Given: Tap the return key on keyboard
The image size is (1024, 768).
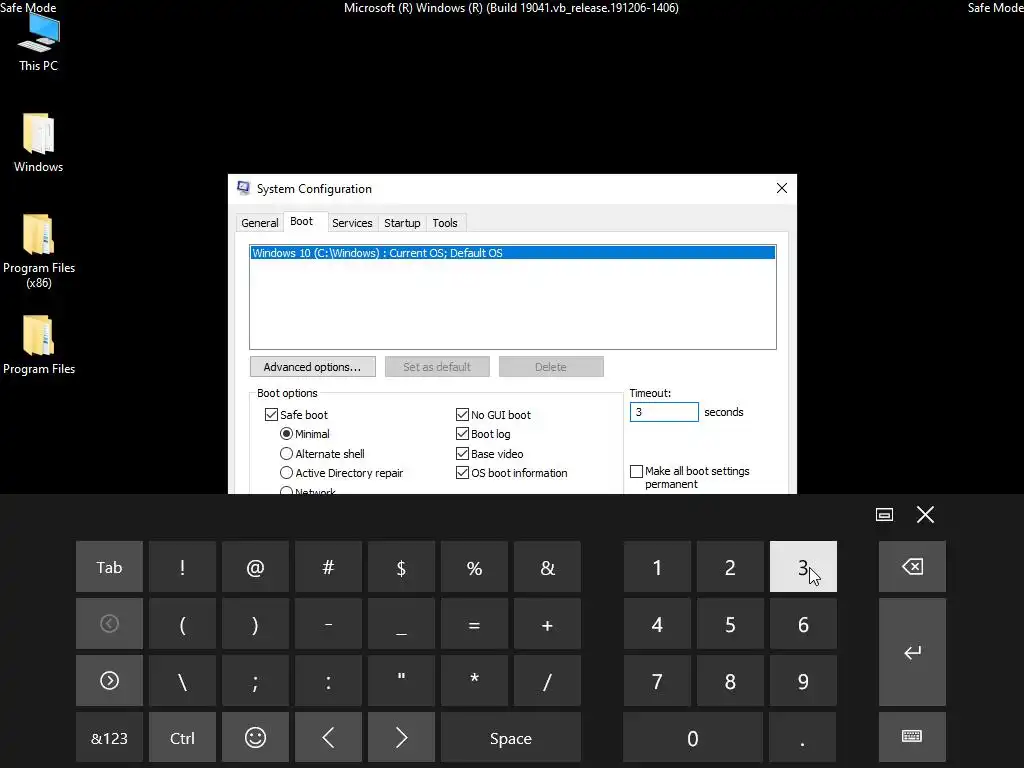Looking at the screenshot, I should pos(912,652).
